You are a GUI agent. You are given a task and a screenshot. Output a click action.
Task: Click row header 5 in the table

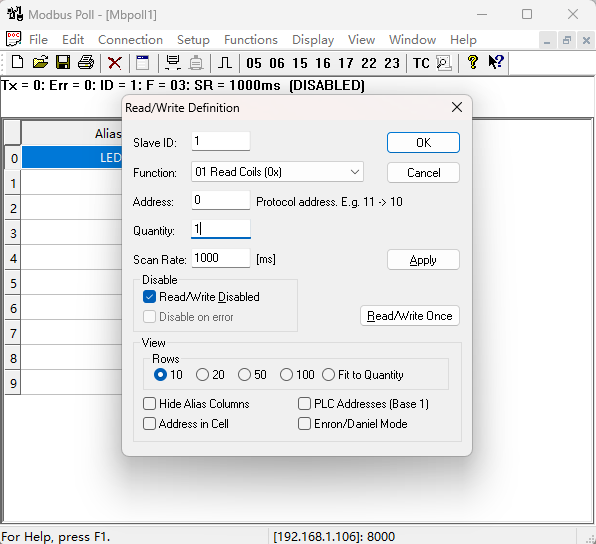click(13, 283)
